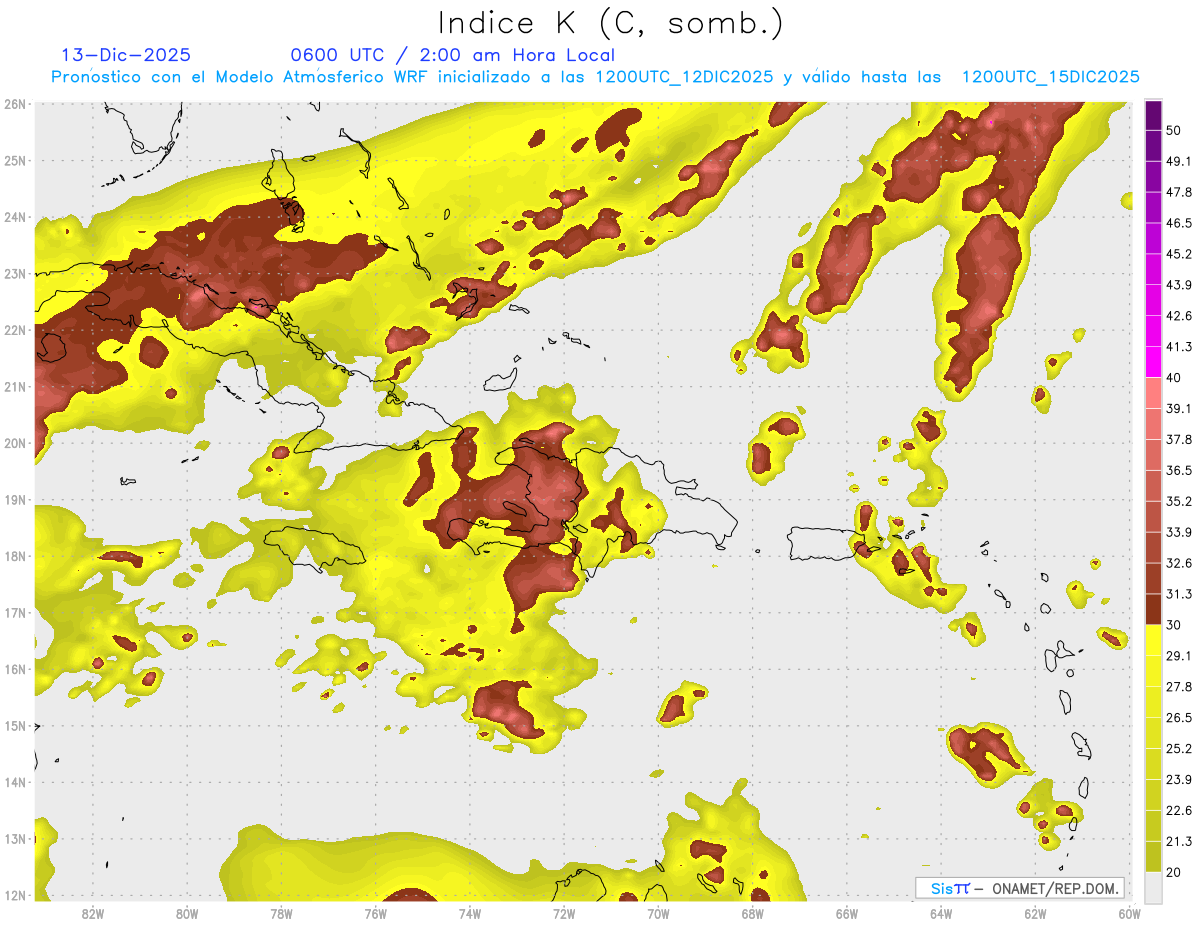The height and width of the screenshot is (927, 1200).
Task: Click the longitude axis label '76W'
Action: 375,913
